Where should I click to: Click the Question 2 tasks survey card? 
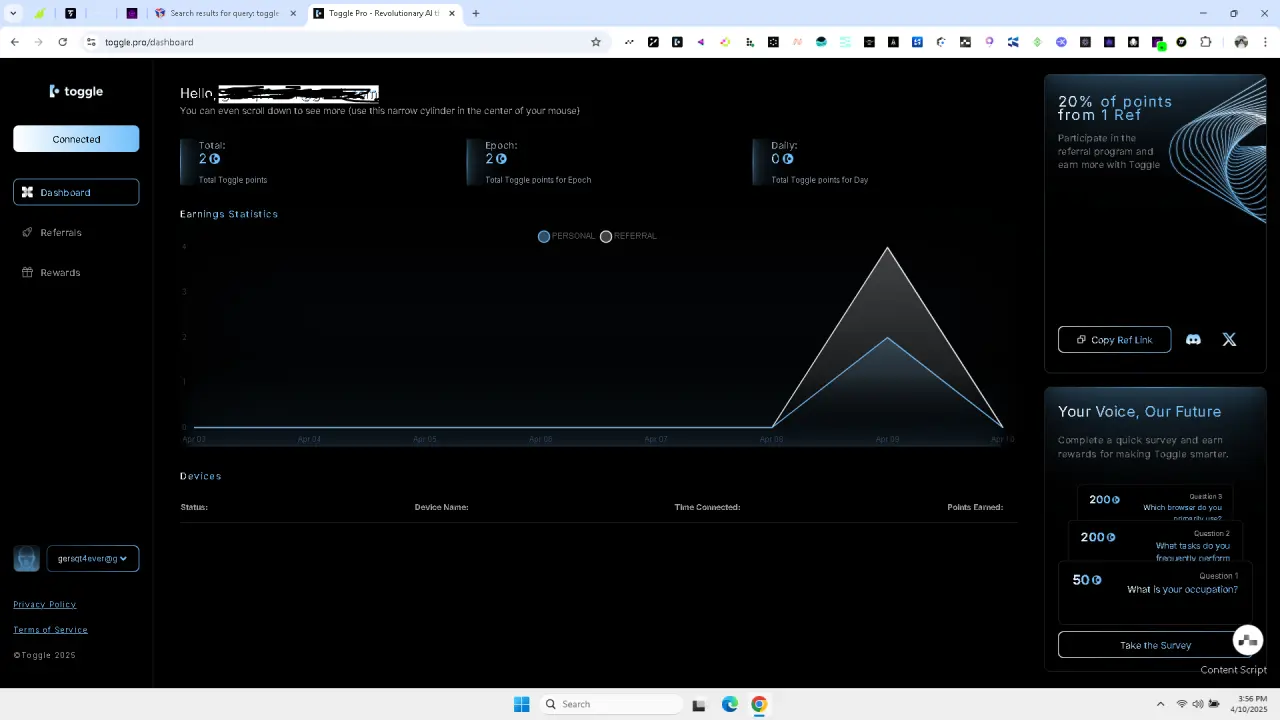(1155, 542)
